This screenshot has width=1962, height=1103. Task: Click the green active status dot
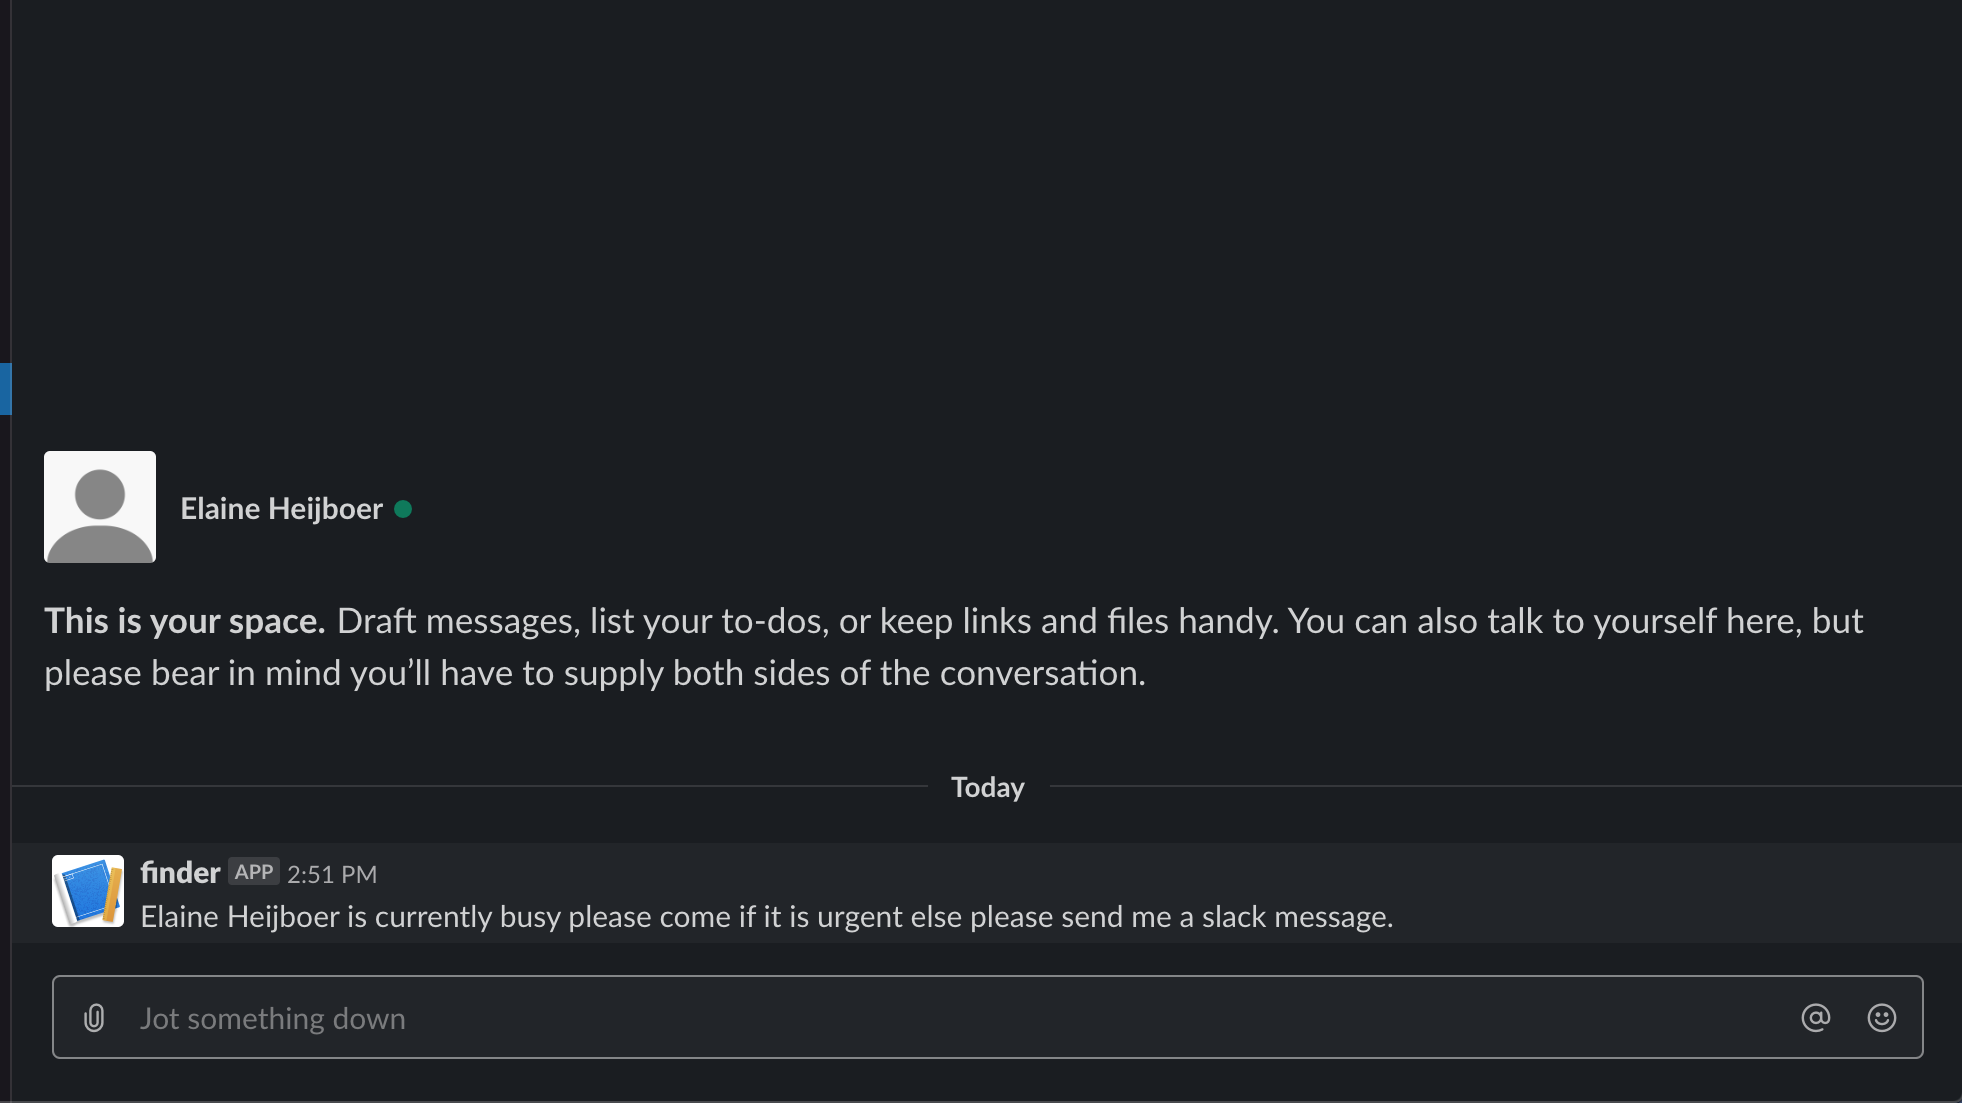point(403,509)
